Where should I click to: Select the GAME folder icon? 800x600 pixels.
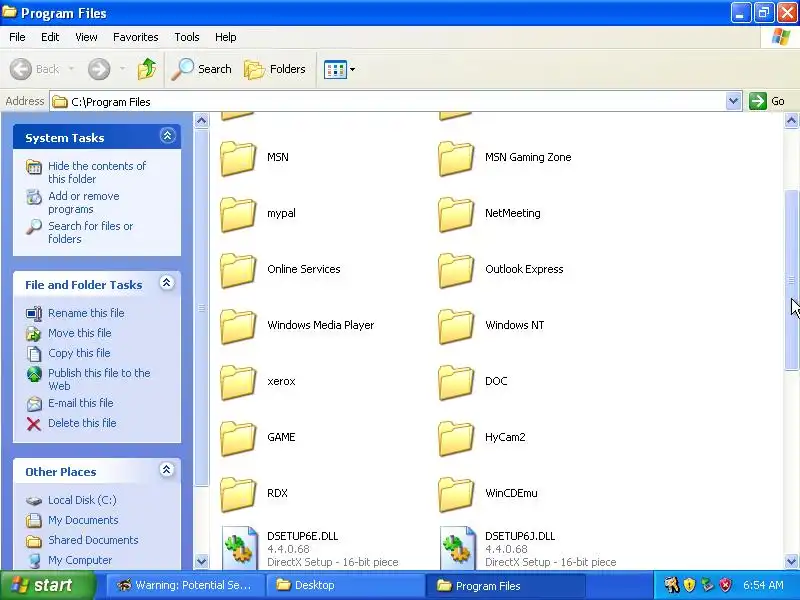coord(238,439)
